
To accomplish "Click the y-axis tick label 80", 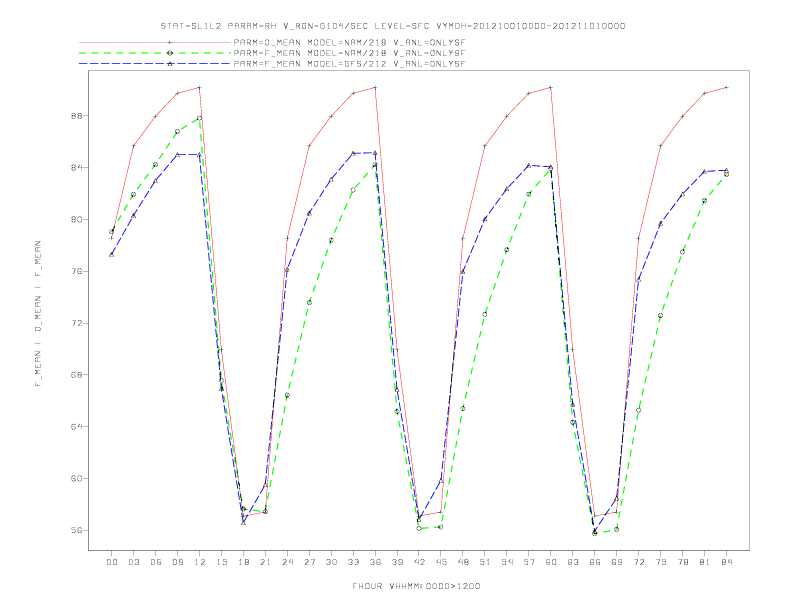I will 76,220.
